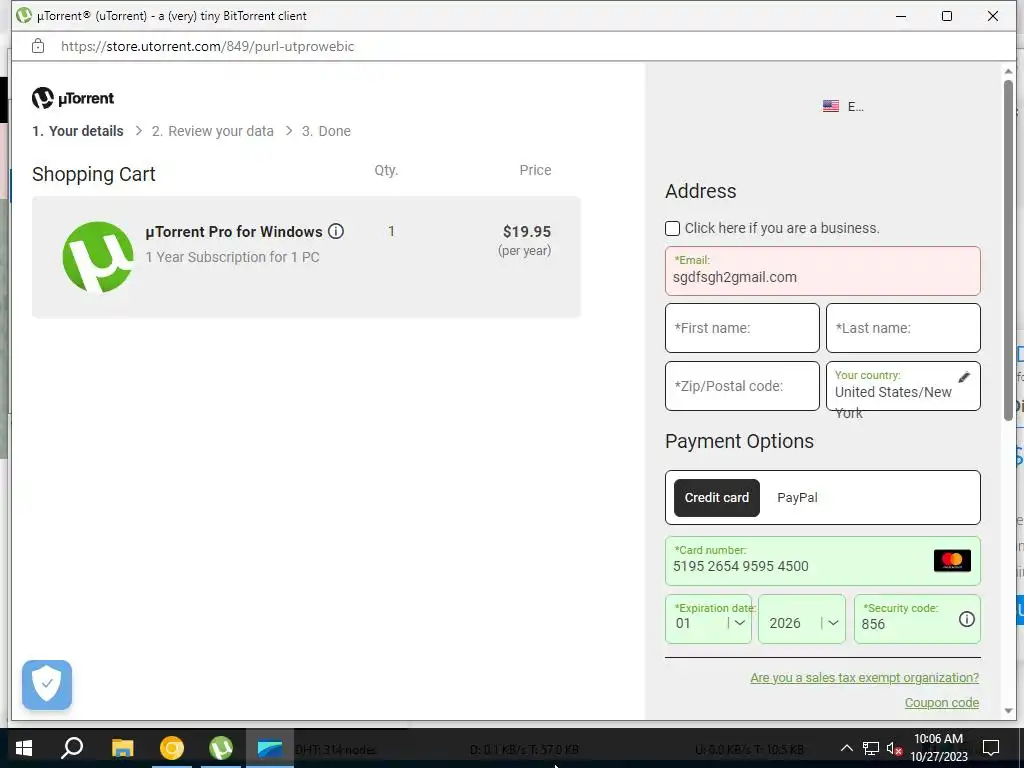Image resolution: width=1024 pixels, height=768 pixels.
Task: Click the $19.95 price text
Action: coord(526,231)
